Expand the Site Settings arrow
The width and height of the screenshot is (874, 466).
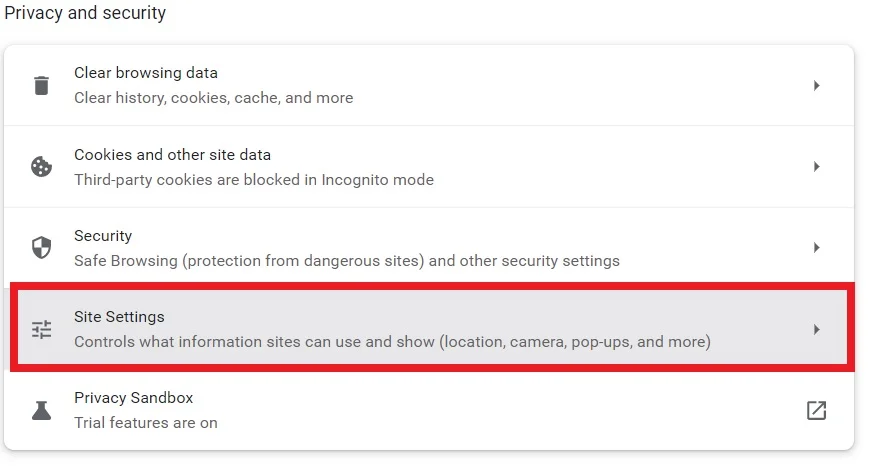[816, 329]
